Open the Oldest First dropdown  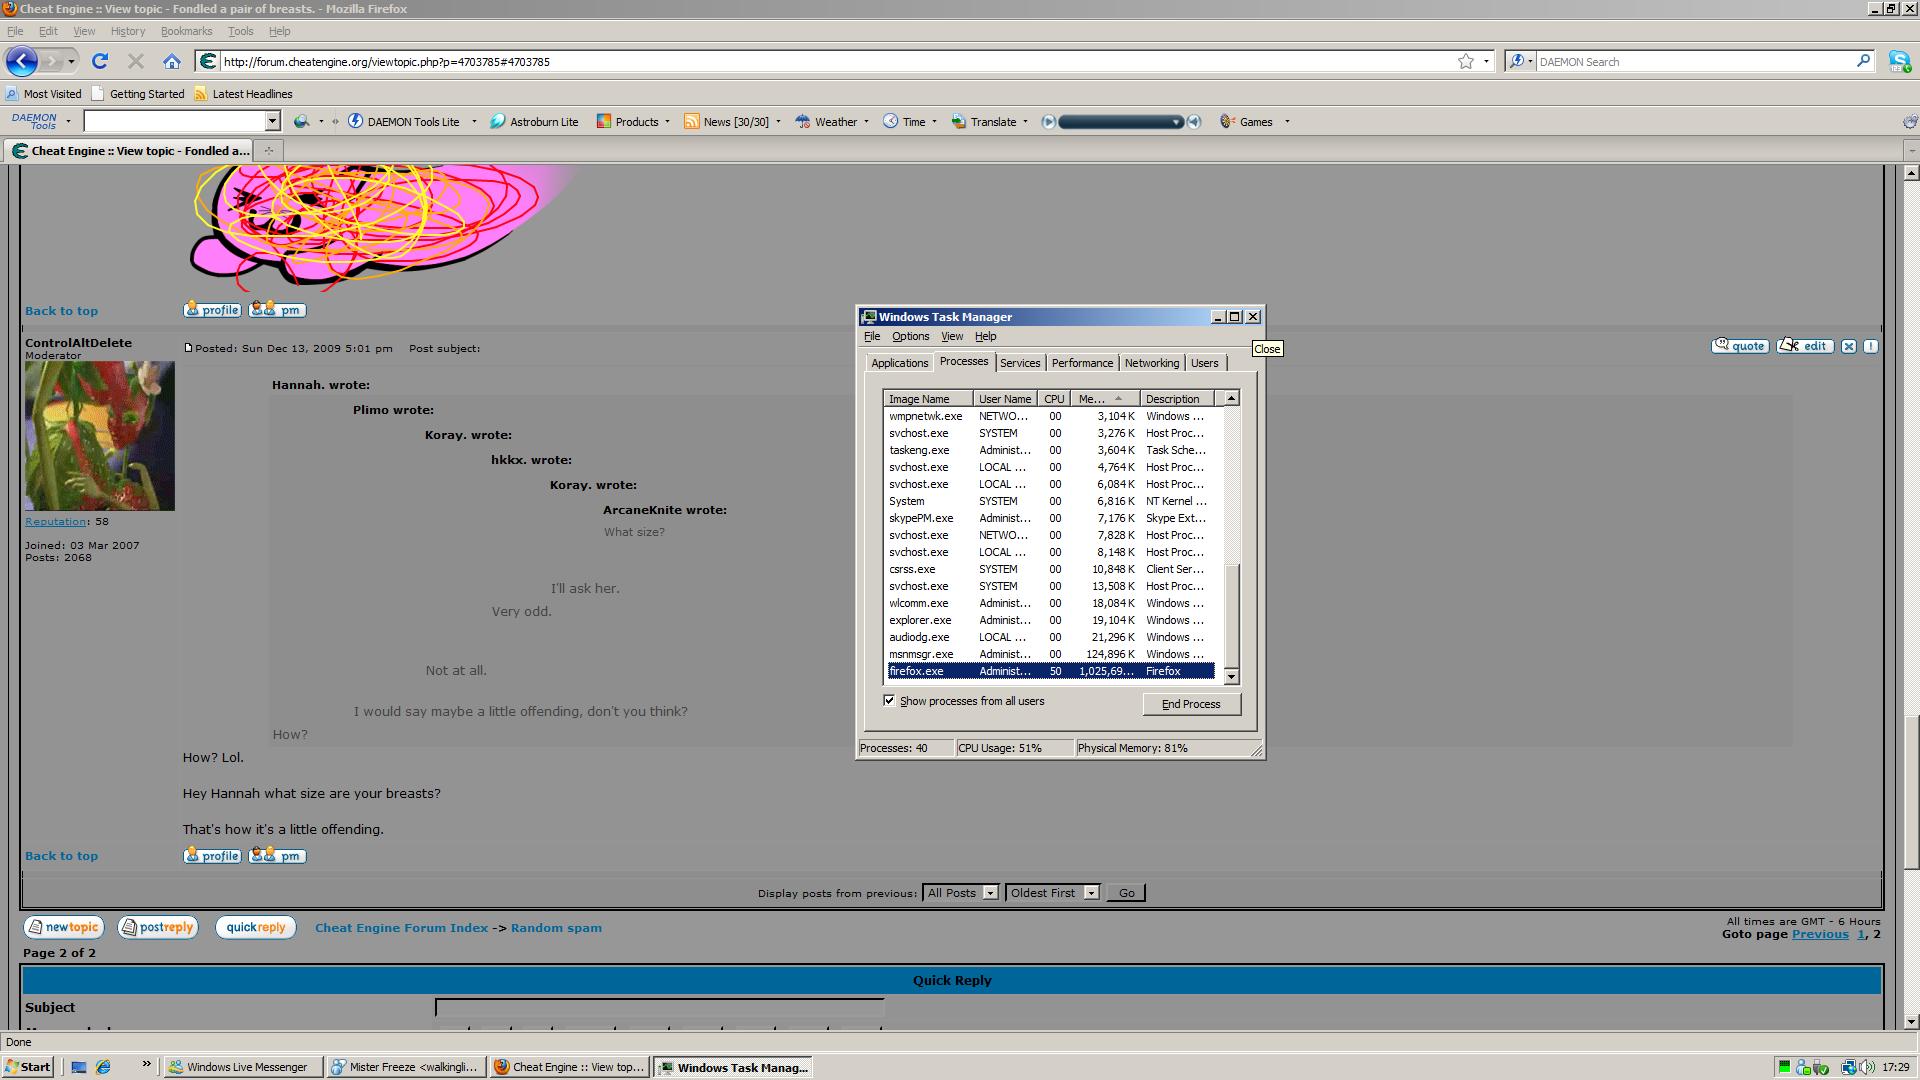(1053, 893)
